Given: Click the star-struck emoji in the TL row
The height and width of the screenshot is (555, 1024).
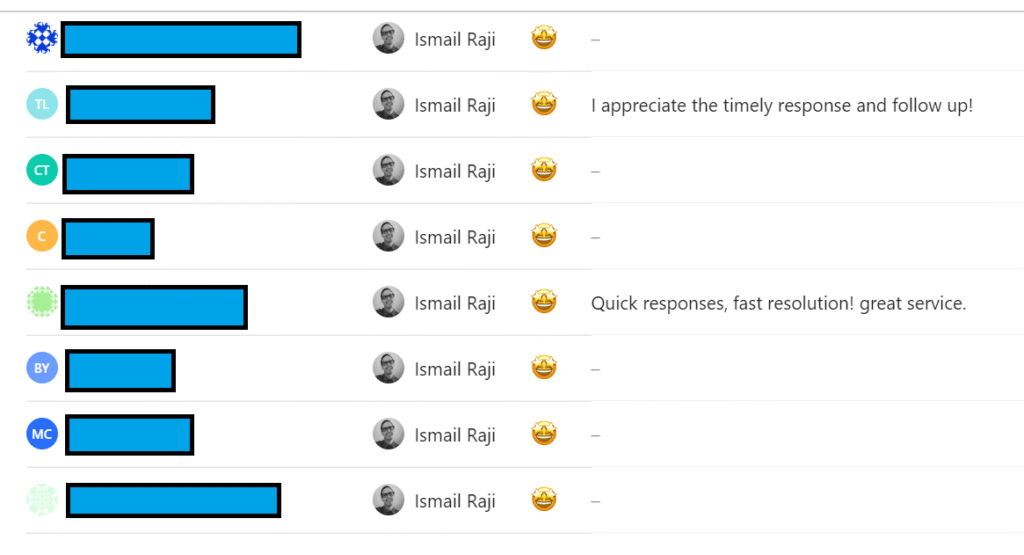Looking at the screenshot, I should (x=544, y=104).
